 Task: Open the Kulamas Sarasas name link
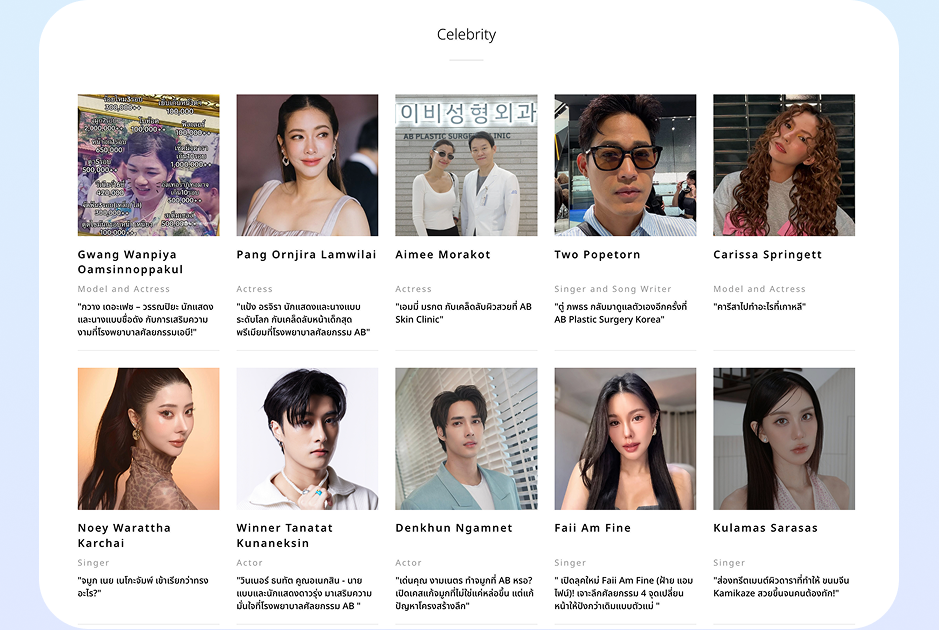point(765,528)
